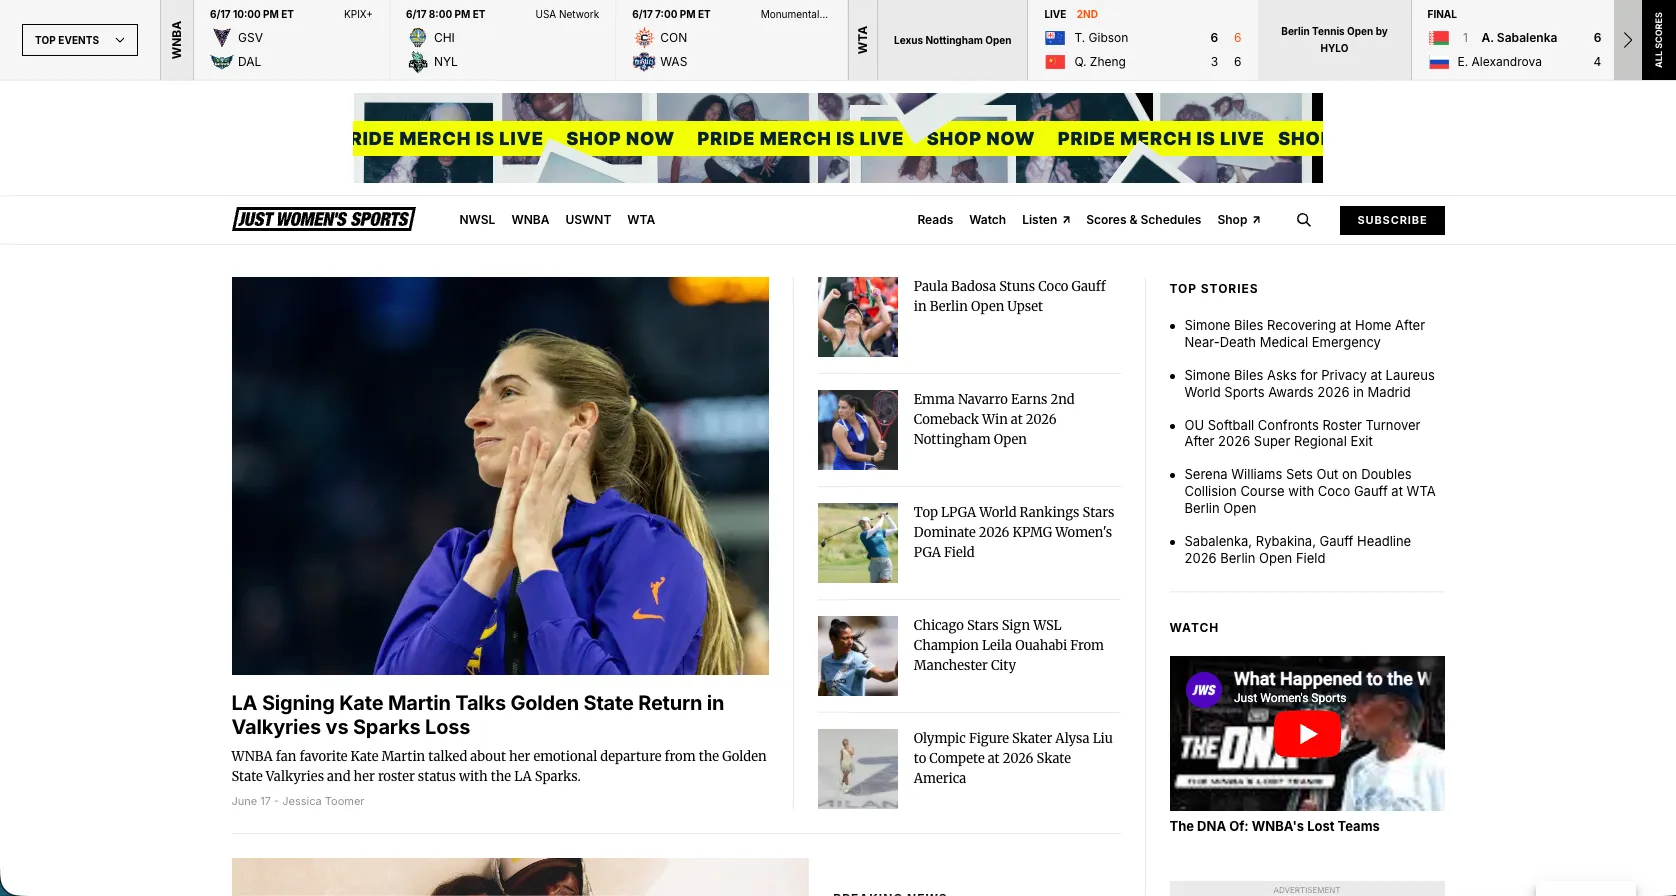Go to the Reads section
Image resolution: width=1676 pixels, height=896 pixels.
[935, 220]
